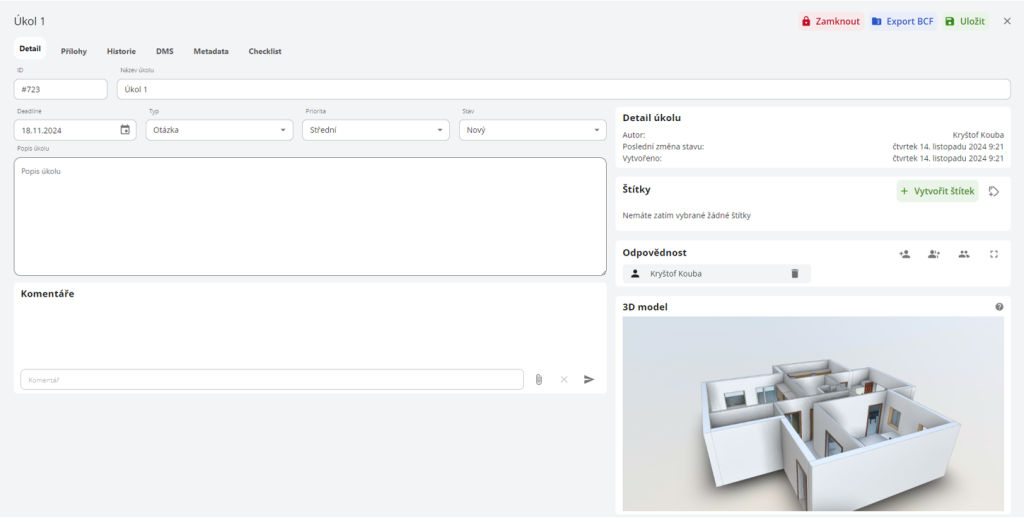
Task: Click the Vytvořit štítek button
Action: click(937, 191)
